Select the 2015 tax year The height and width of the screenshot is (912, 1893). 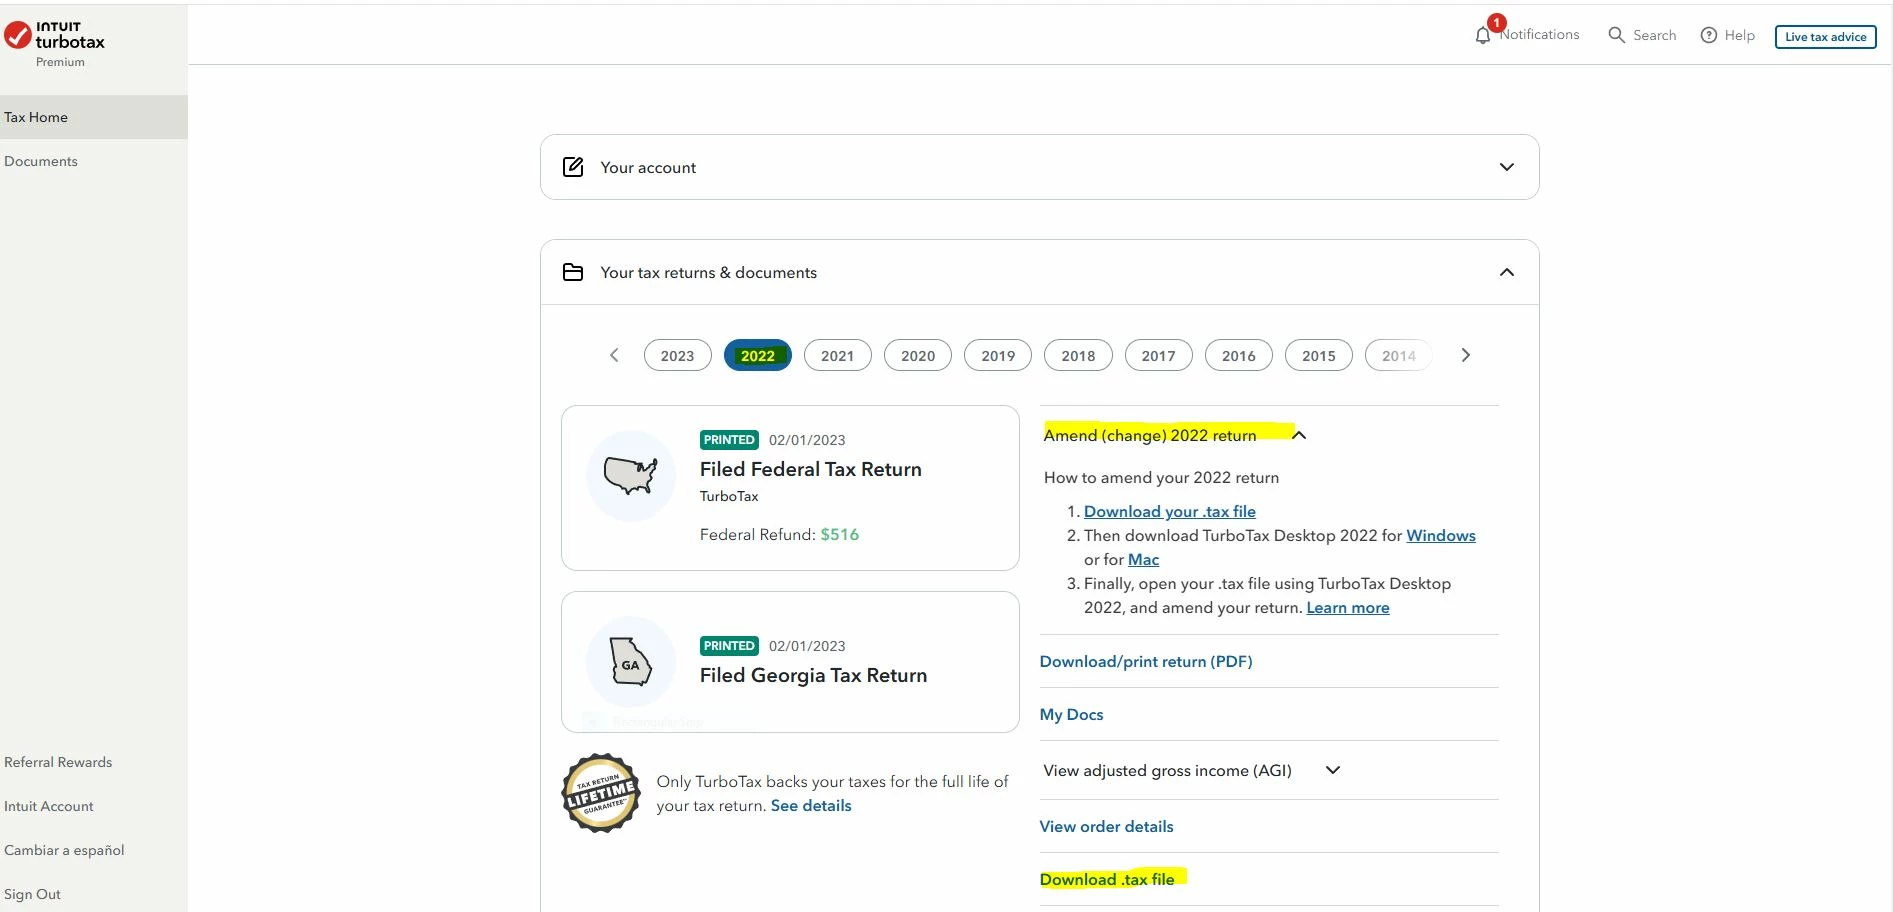tap(1318, 355)
